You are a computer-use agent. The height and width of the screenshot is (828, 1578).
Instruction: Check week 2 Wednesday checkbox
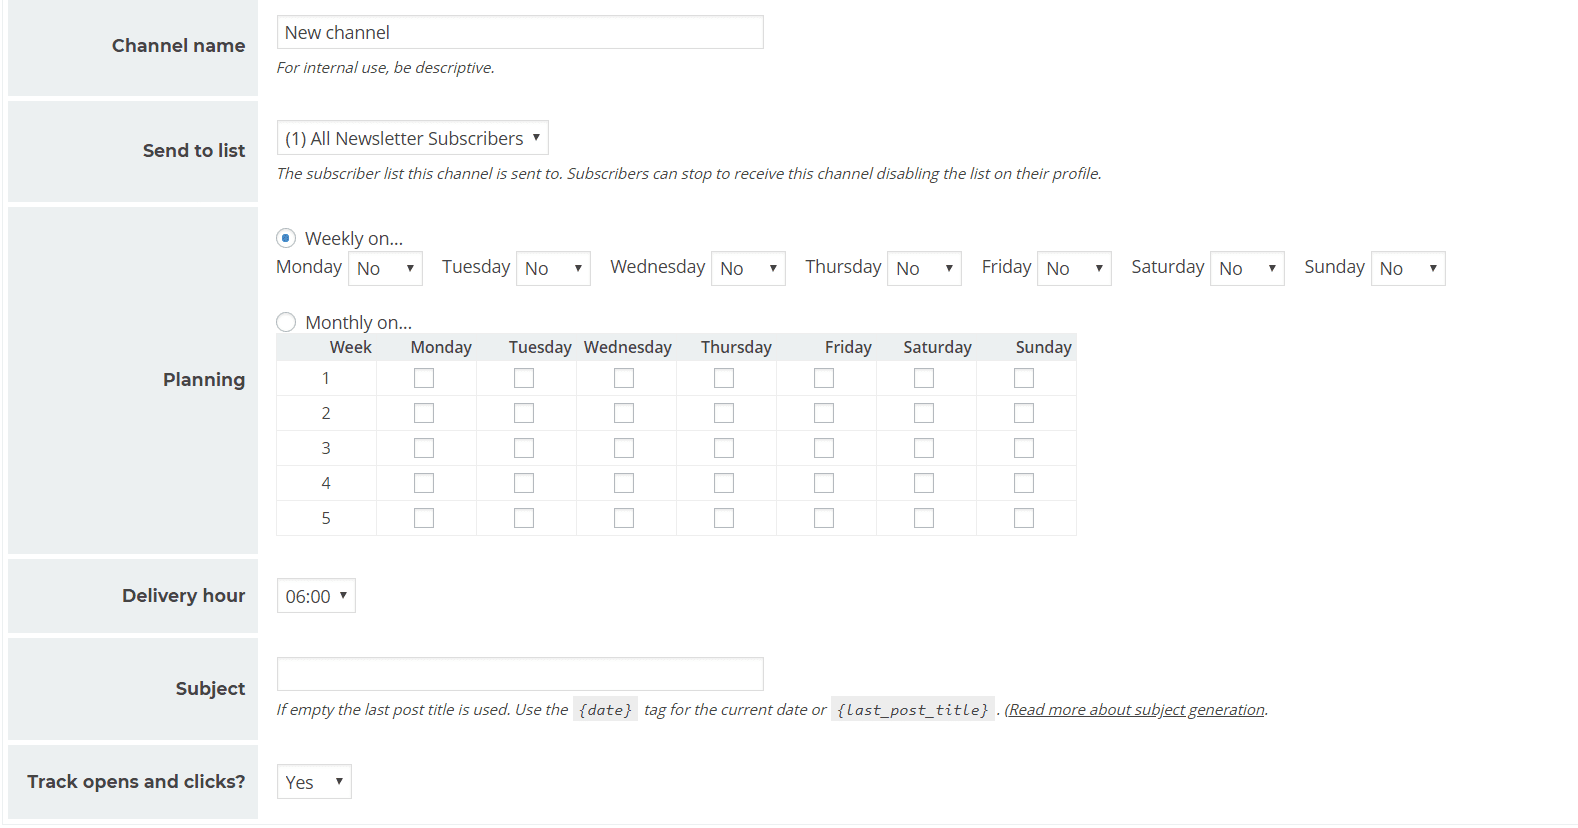pyautogui.click(x=624, y=413)
